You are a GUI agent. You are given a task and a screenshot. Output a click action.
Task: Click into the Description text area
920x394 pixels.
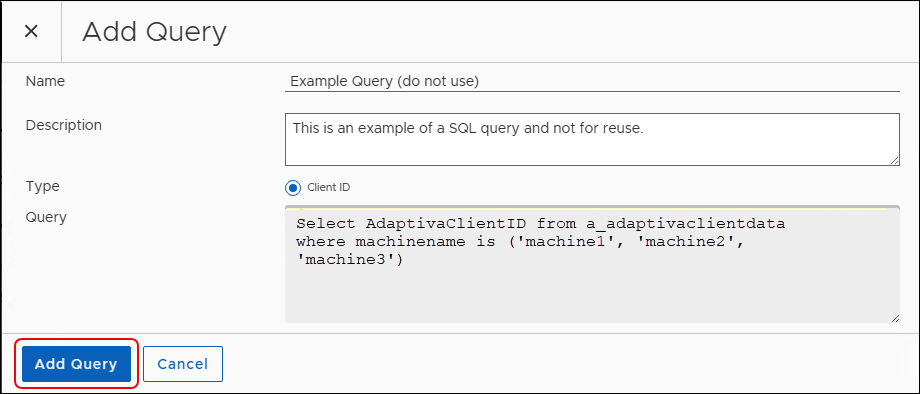592,140
